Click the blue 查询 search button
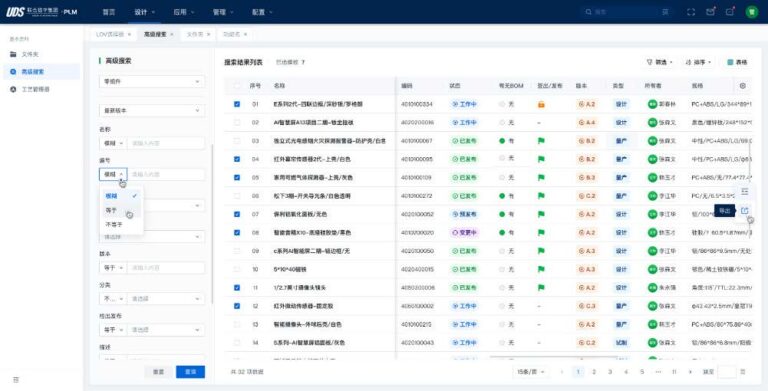The width and height of the screenshot is (768, 391). (x=191, y=372)
